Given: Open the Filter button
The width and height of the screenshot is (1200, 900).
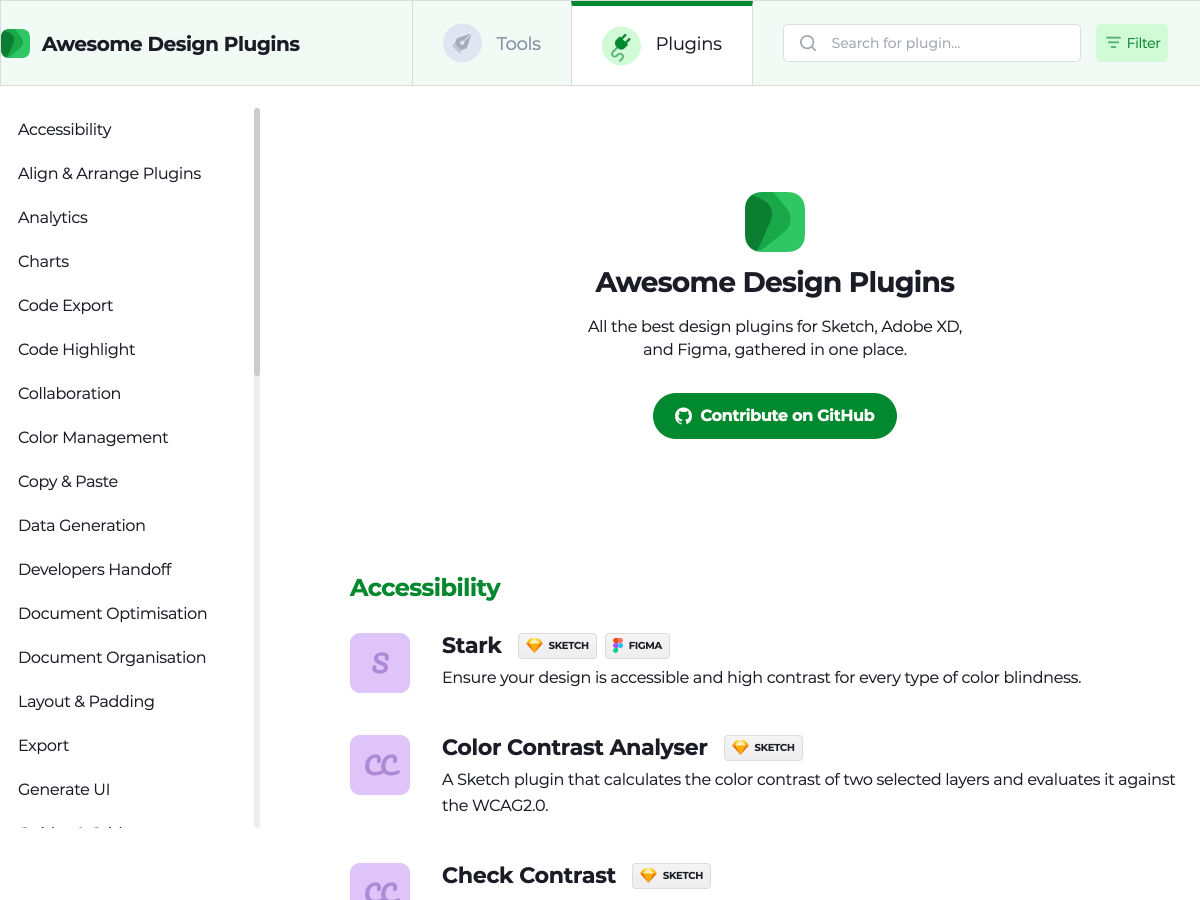Looking at the screenshot, I should (x=1132, y=43).
